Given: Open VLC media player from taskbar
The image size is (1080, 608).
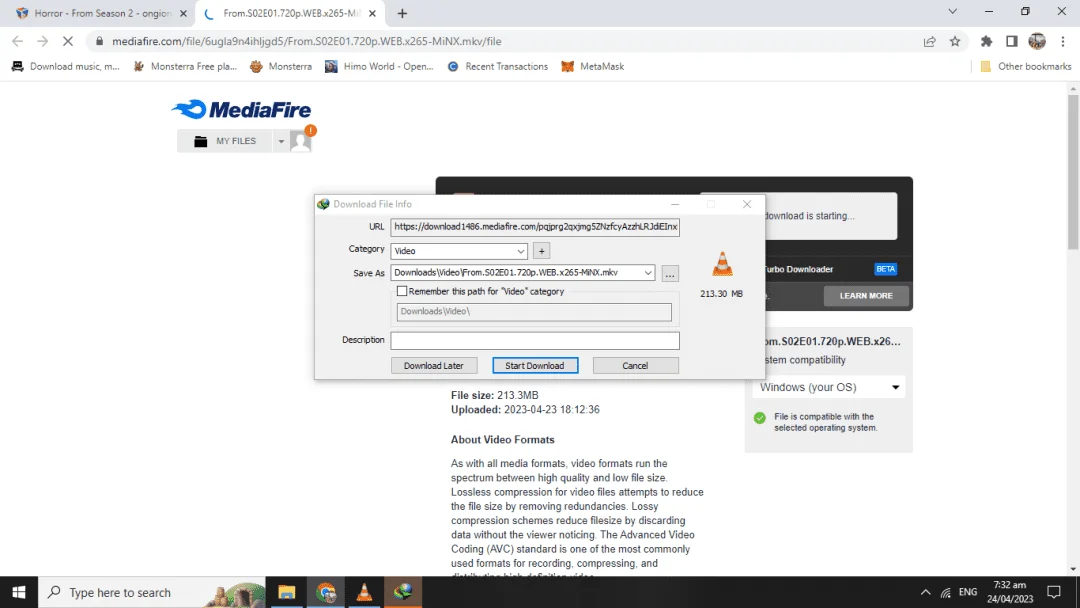Looking at the screenshot, I should click(364, 592).
